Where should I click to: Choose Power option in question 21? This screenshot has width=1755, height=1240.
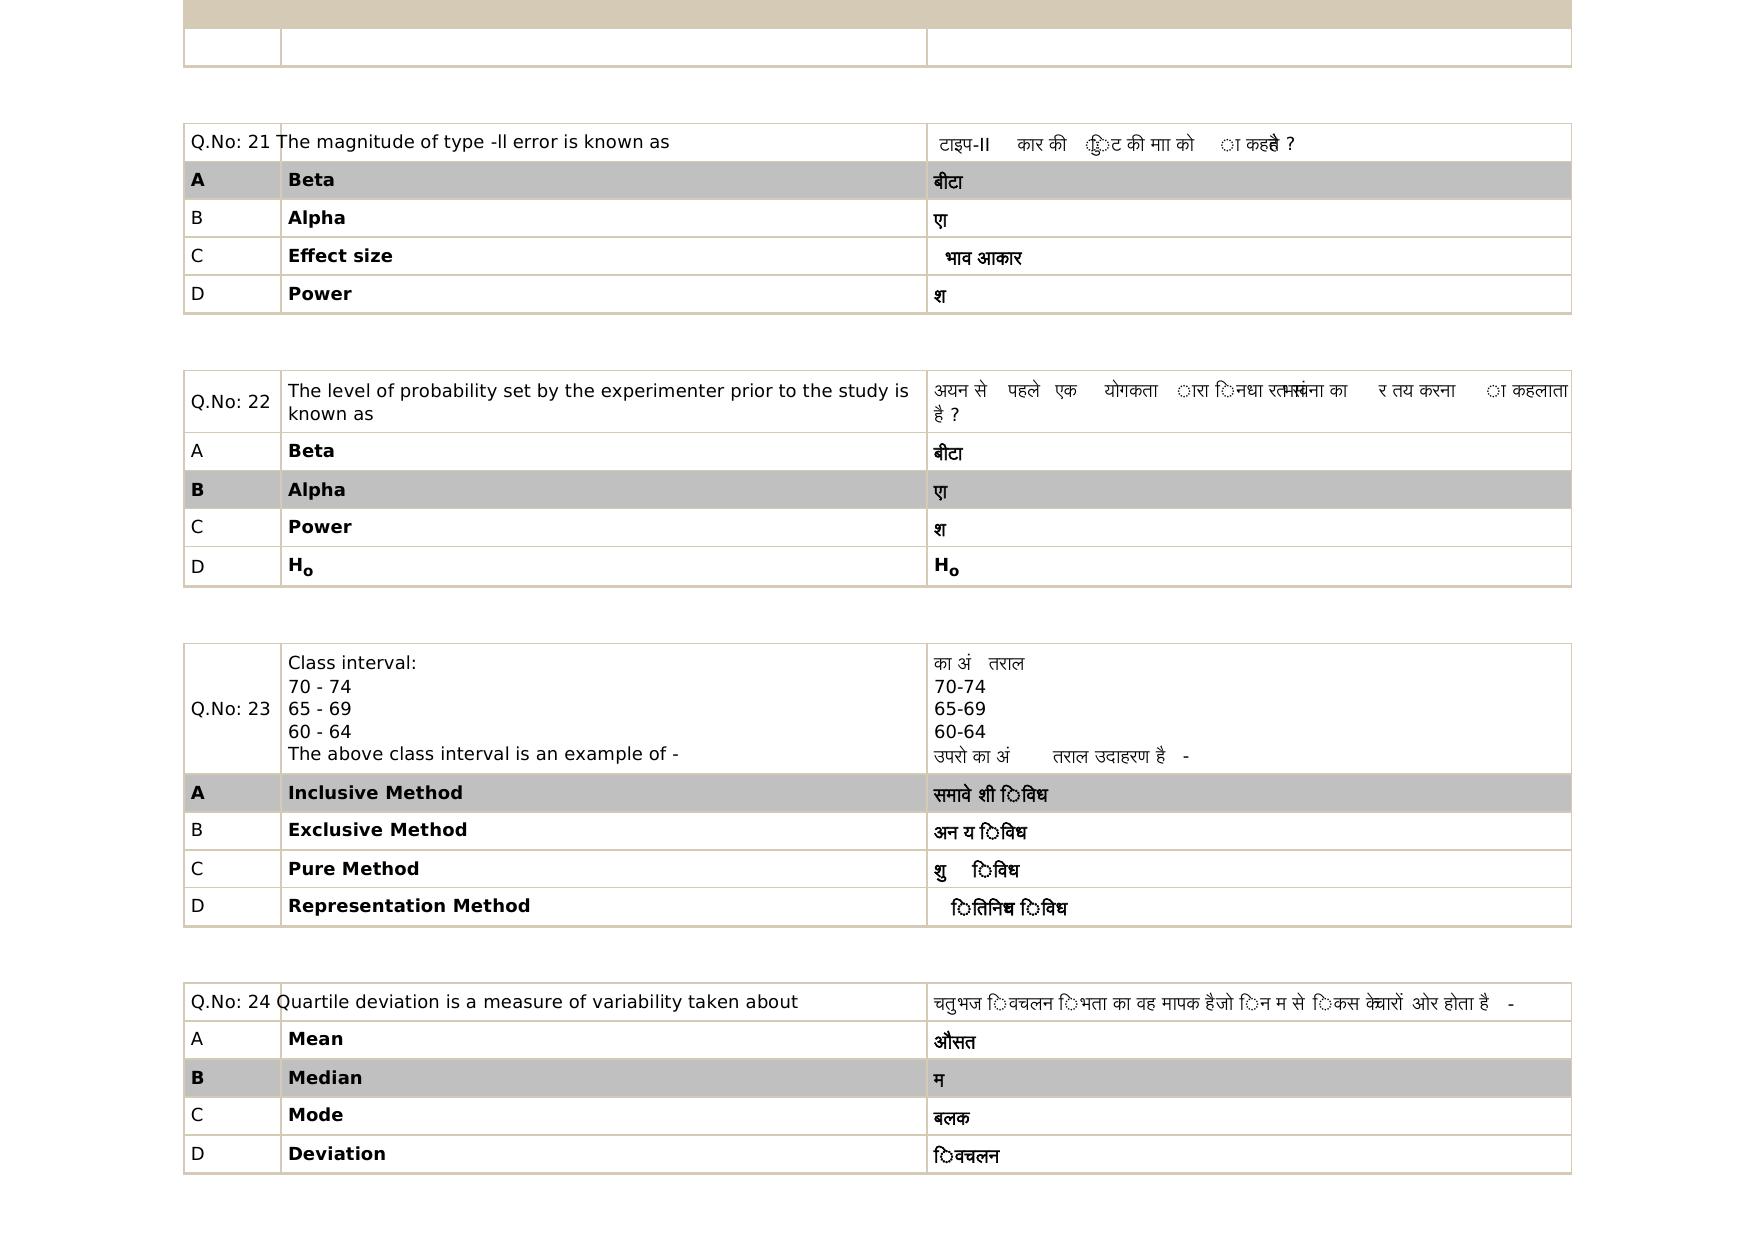pos(319,294)
